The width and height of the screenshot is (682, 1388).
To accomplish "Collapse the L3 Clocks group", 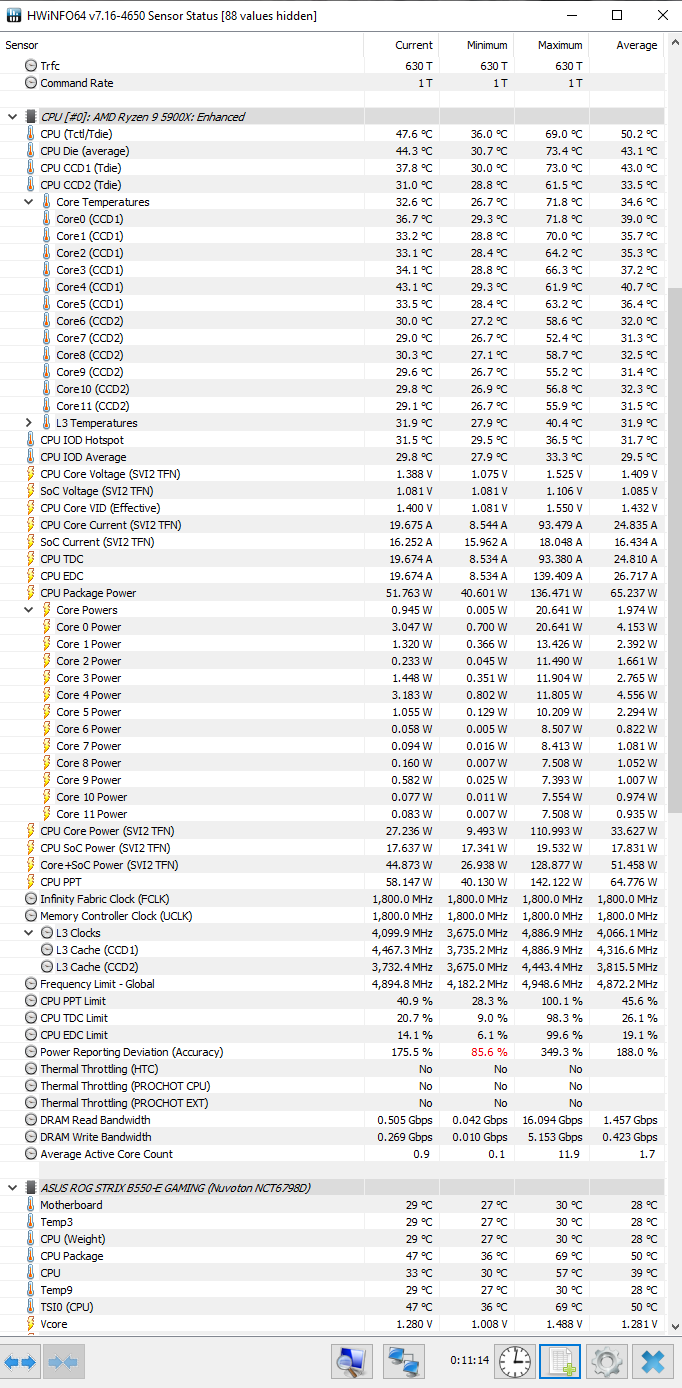I will pos(28,933).
